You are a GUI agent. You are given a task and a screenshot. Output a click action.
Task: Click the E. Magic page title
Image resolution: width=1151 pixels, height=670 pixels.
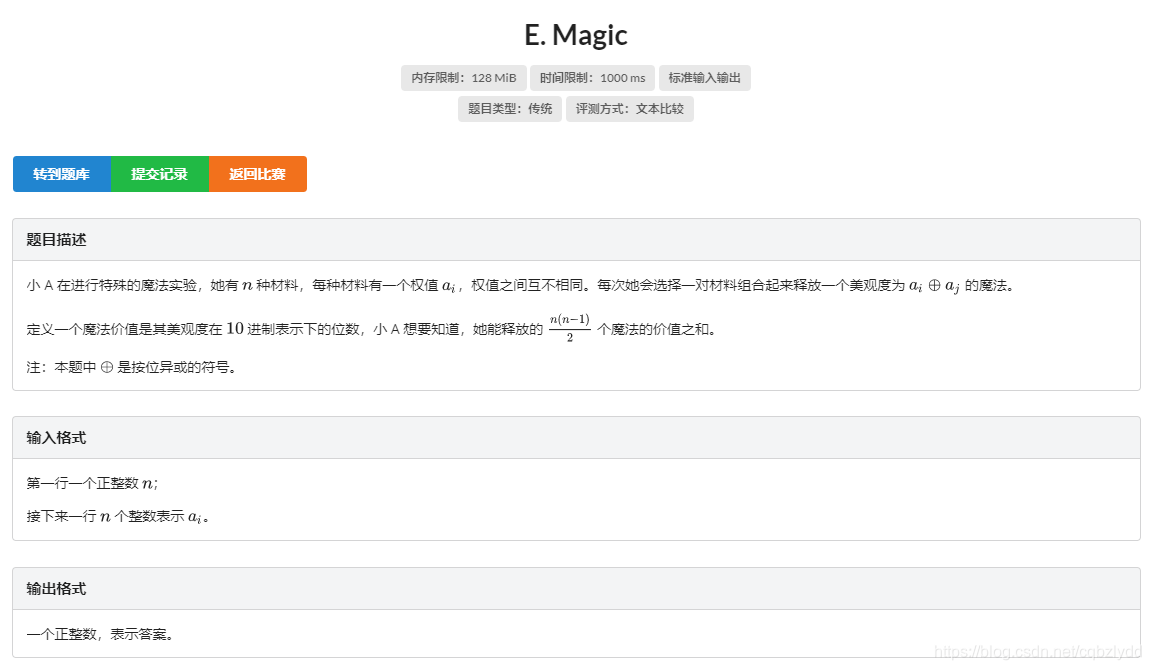(x=576, y=34)
